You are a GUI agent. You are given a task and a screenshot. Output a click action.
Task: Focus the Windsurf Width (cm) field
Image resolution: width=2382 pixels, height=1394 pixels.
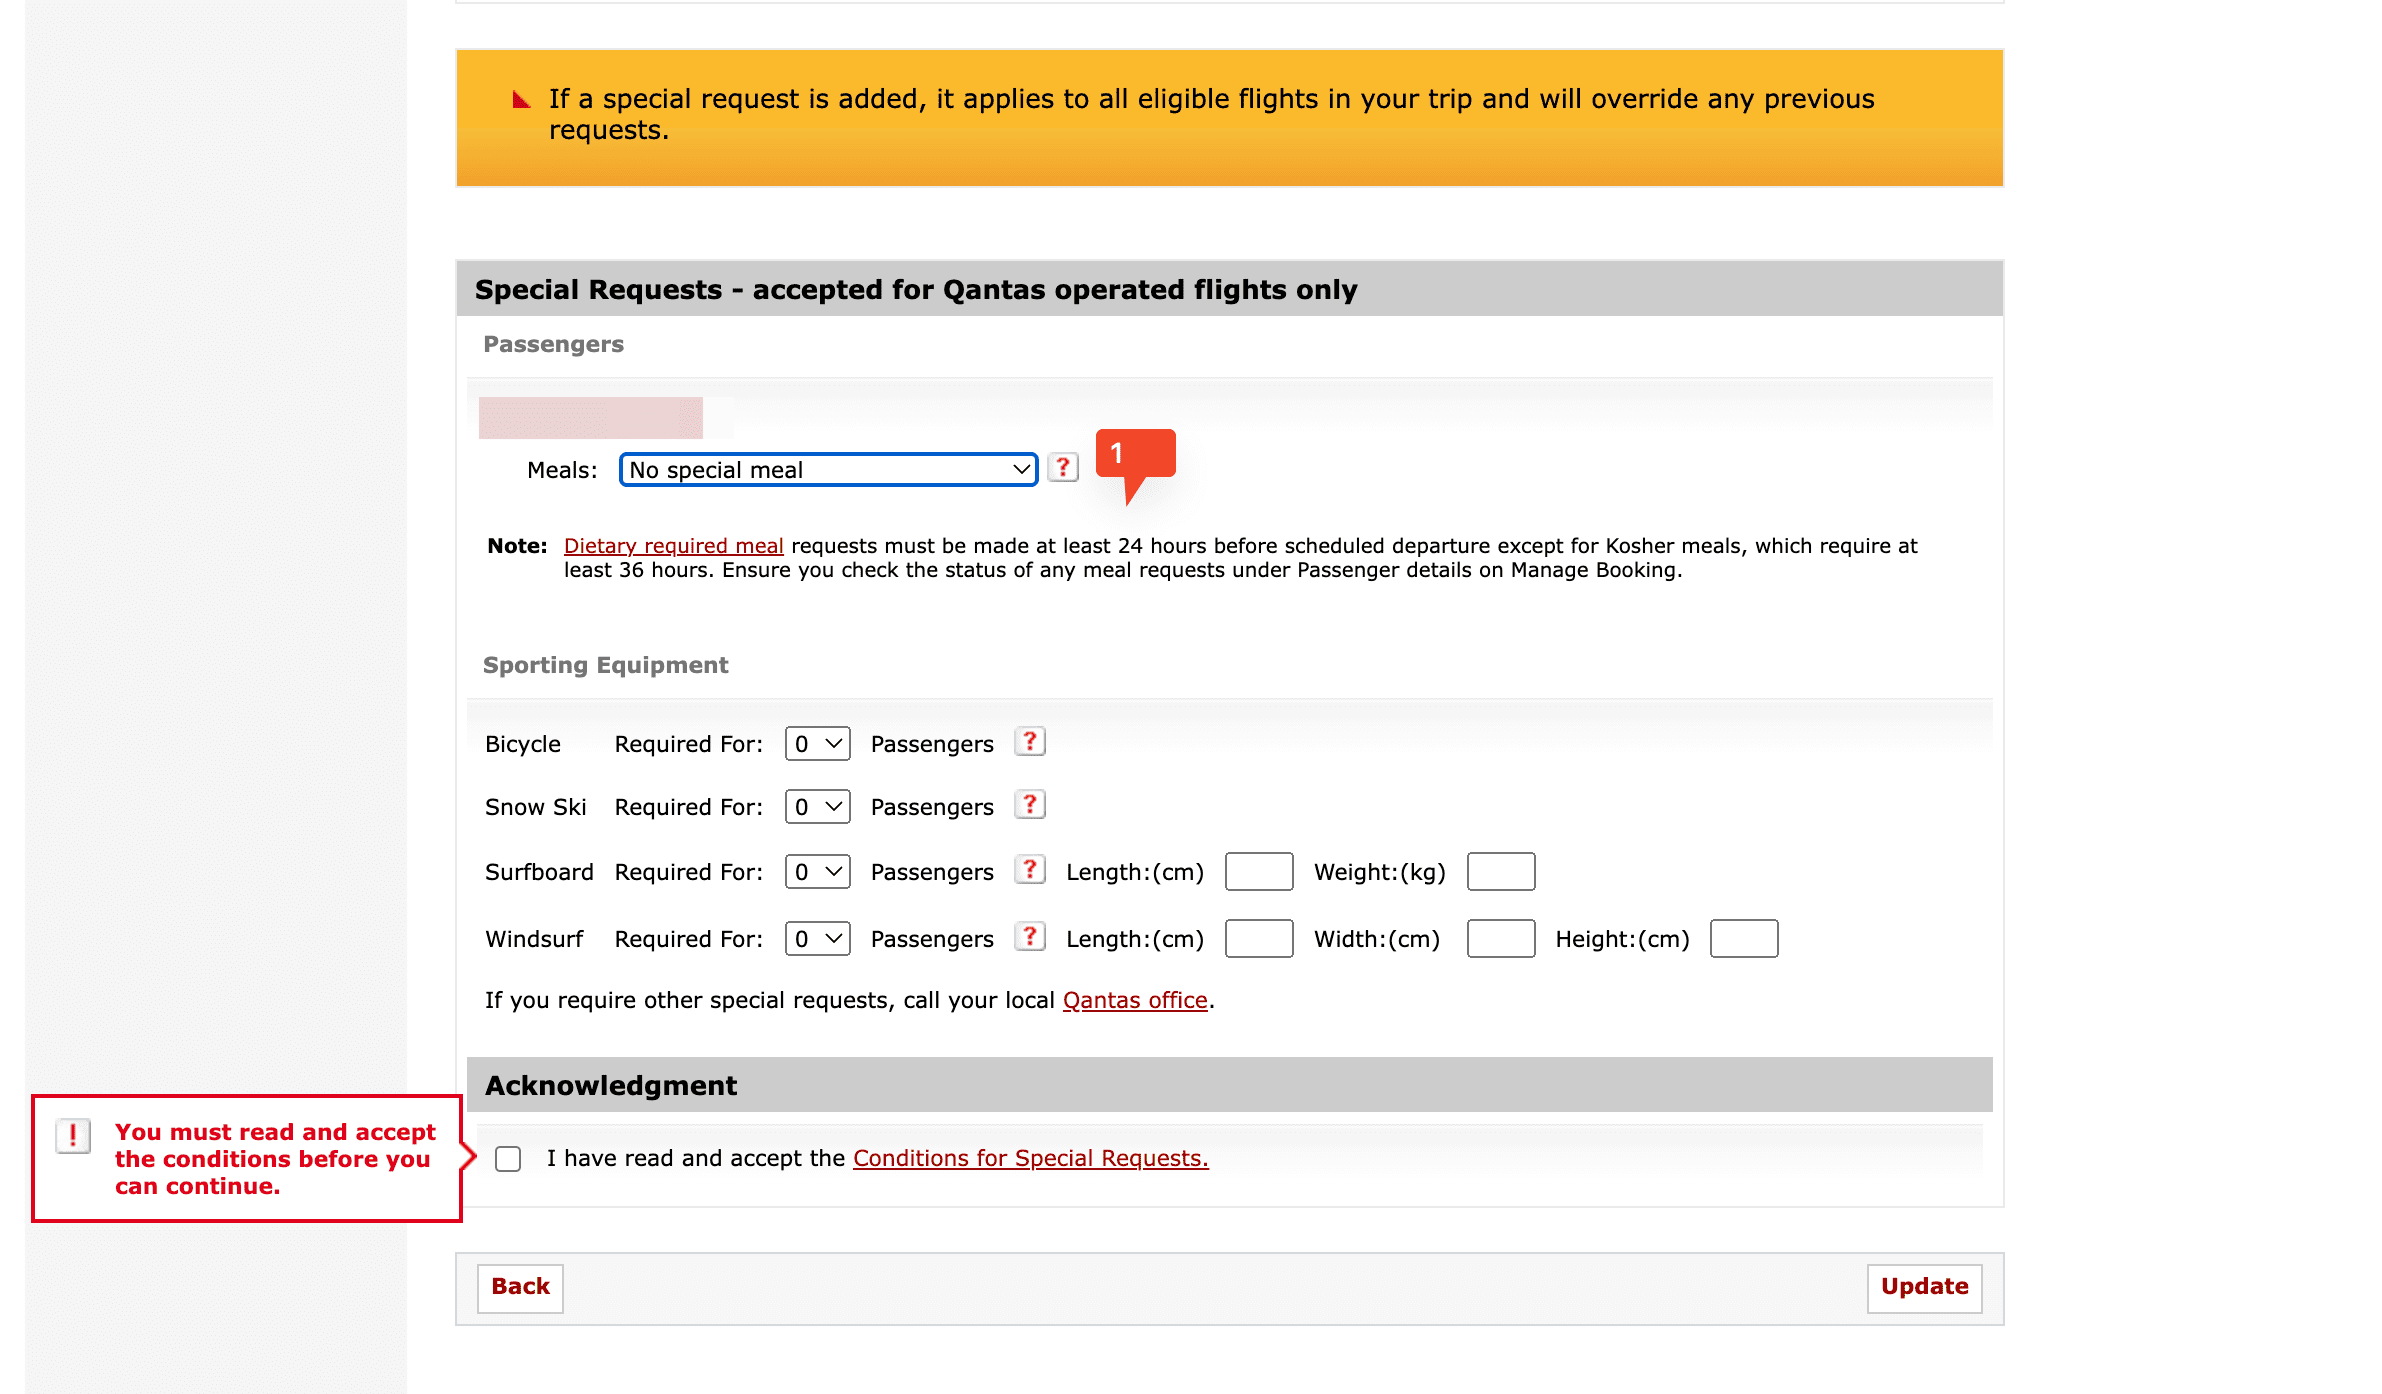tap(1501, 939)
